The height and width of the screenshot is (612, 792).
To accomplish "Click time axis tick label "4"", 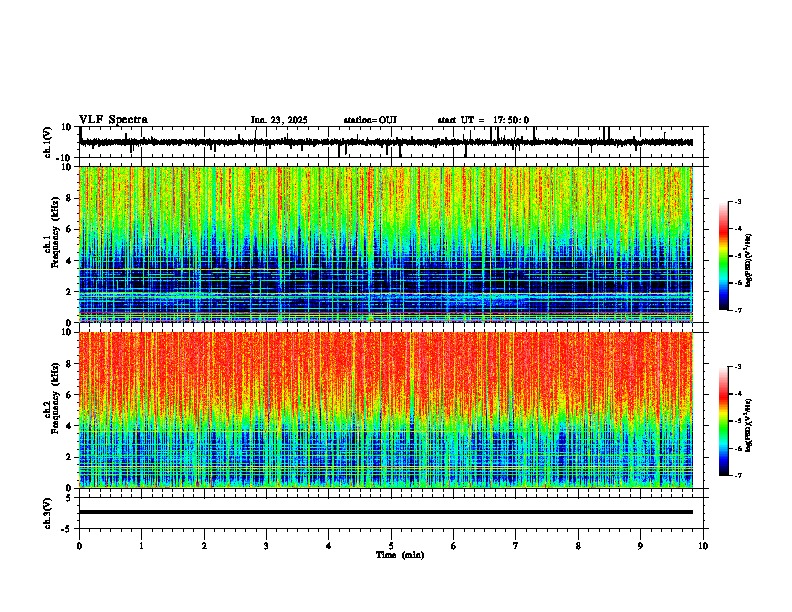I will [328, 546].
